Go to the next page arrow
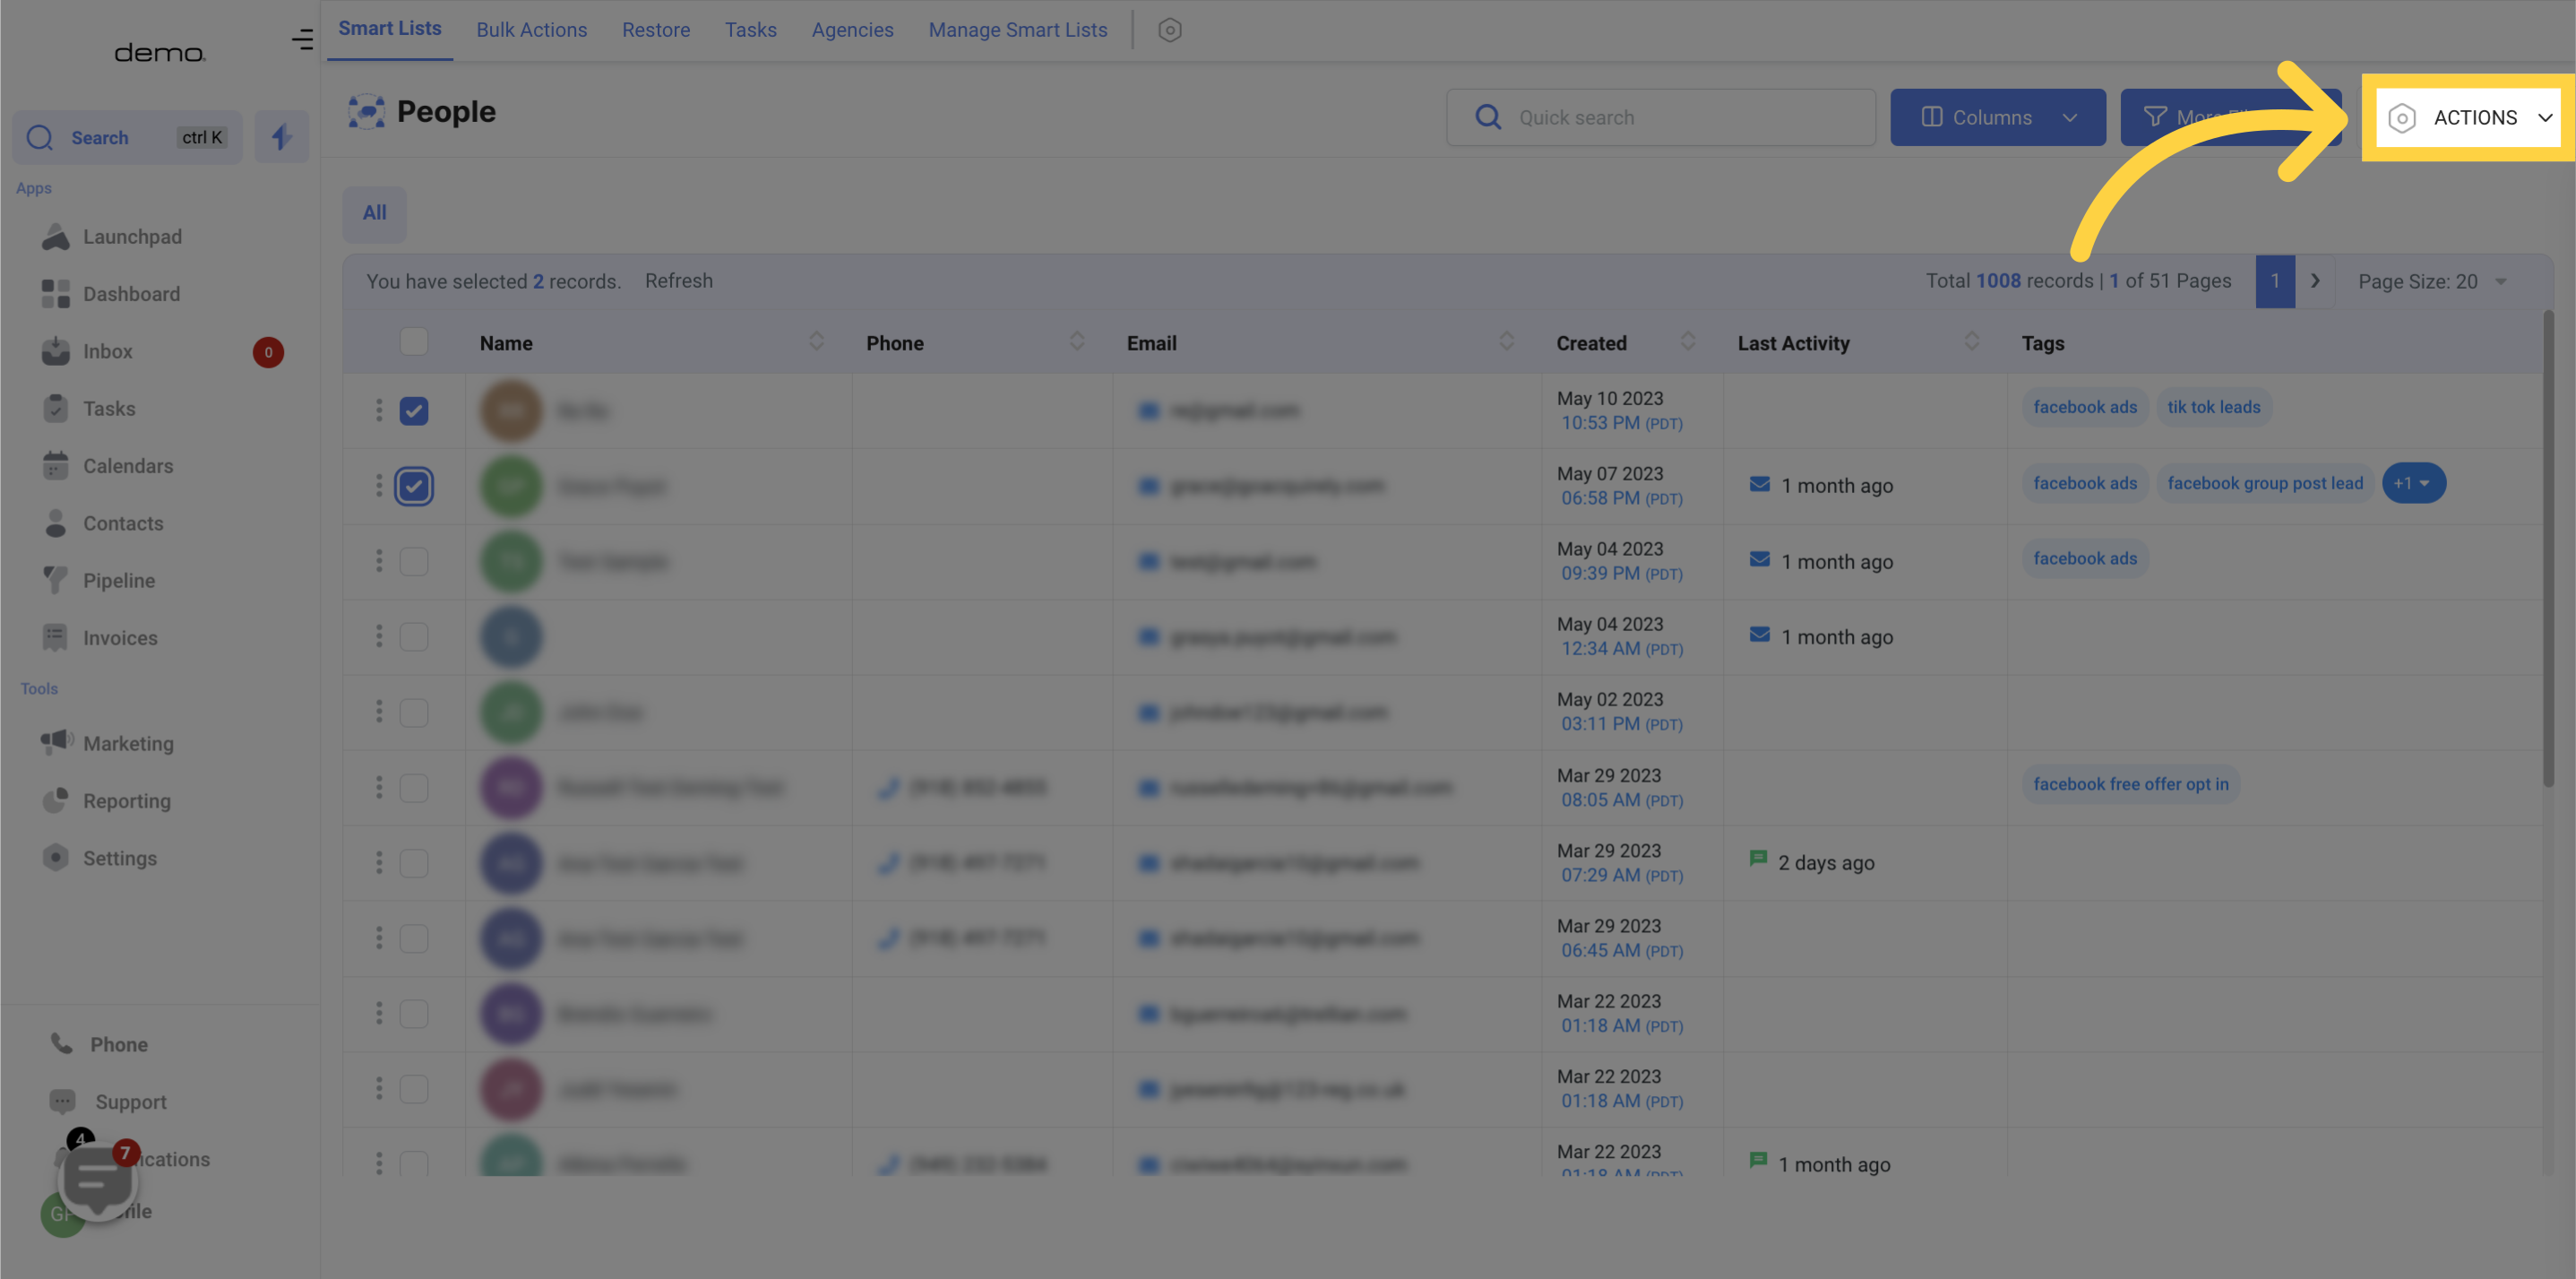The height and width of the screenshot is (1279, 2576). point(2314,281)
